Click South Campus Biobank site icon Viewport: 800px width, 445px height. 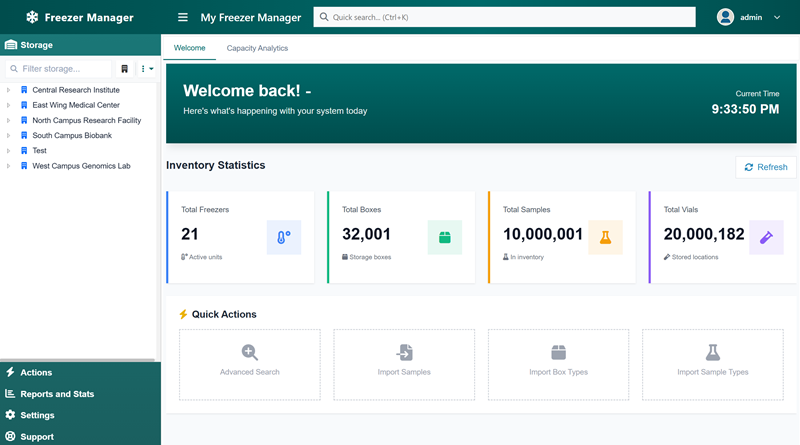24,135
